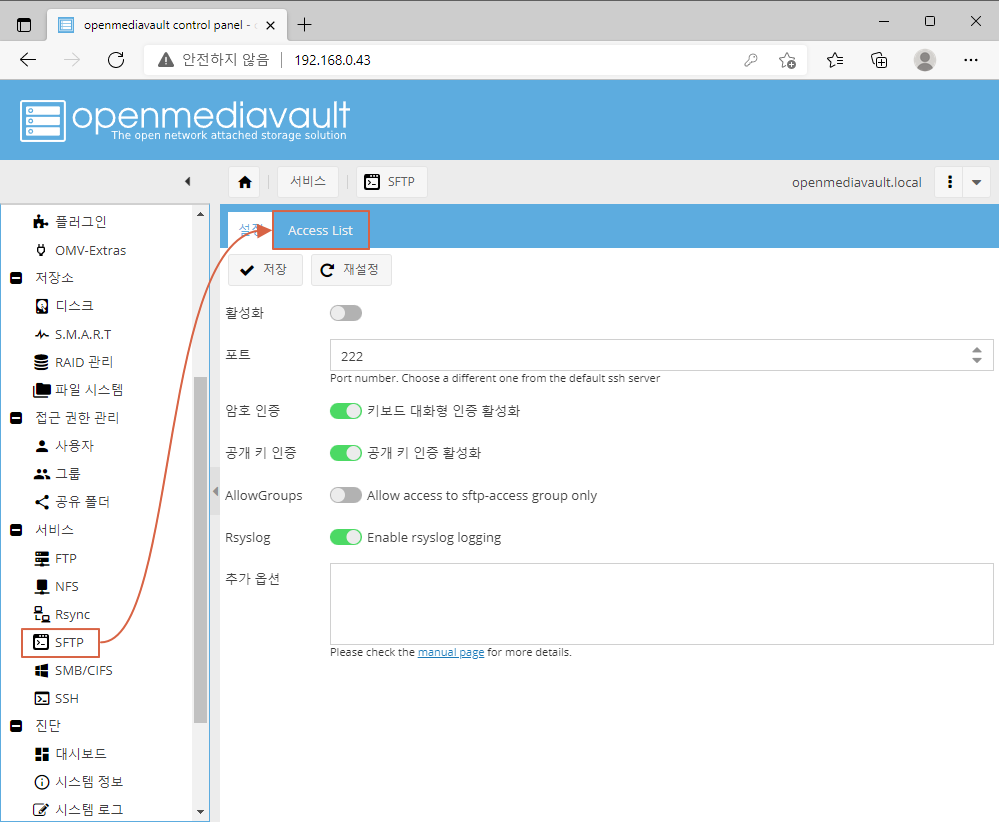Open the manual page link
The height and width of the screenshot is (822, 999).
coord(450,653)
